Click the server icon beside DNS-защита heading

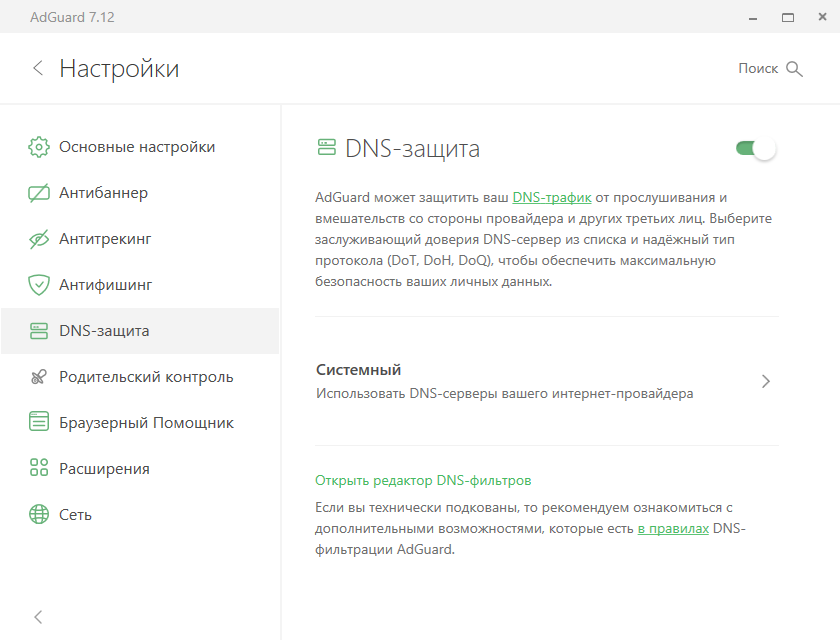(x=326, y=147)
